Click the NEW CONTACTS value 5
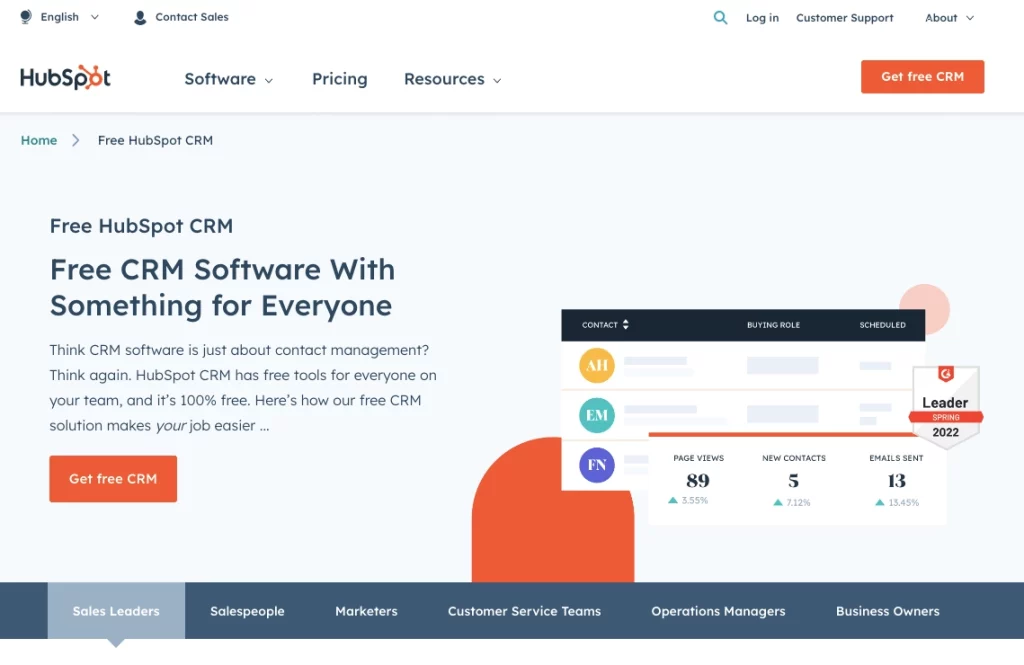Viewport: 1024px width, 665px height. tap(793, 481)
